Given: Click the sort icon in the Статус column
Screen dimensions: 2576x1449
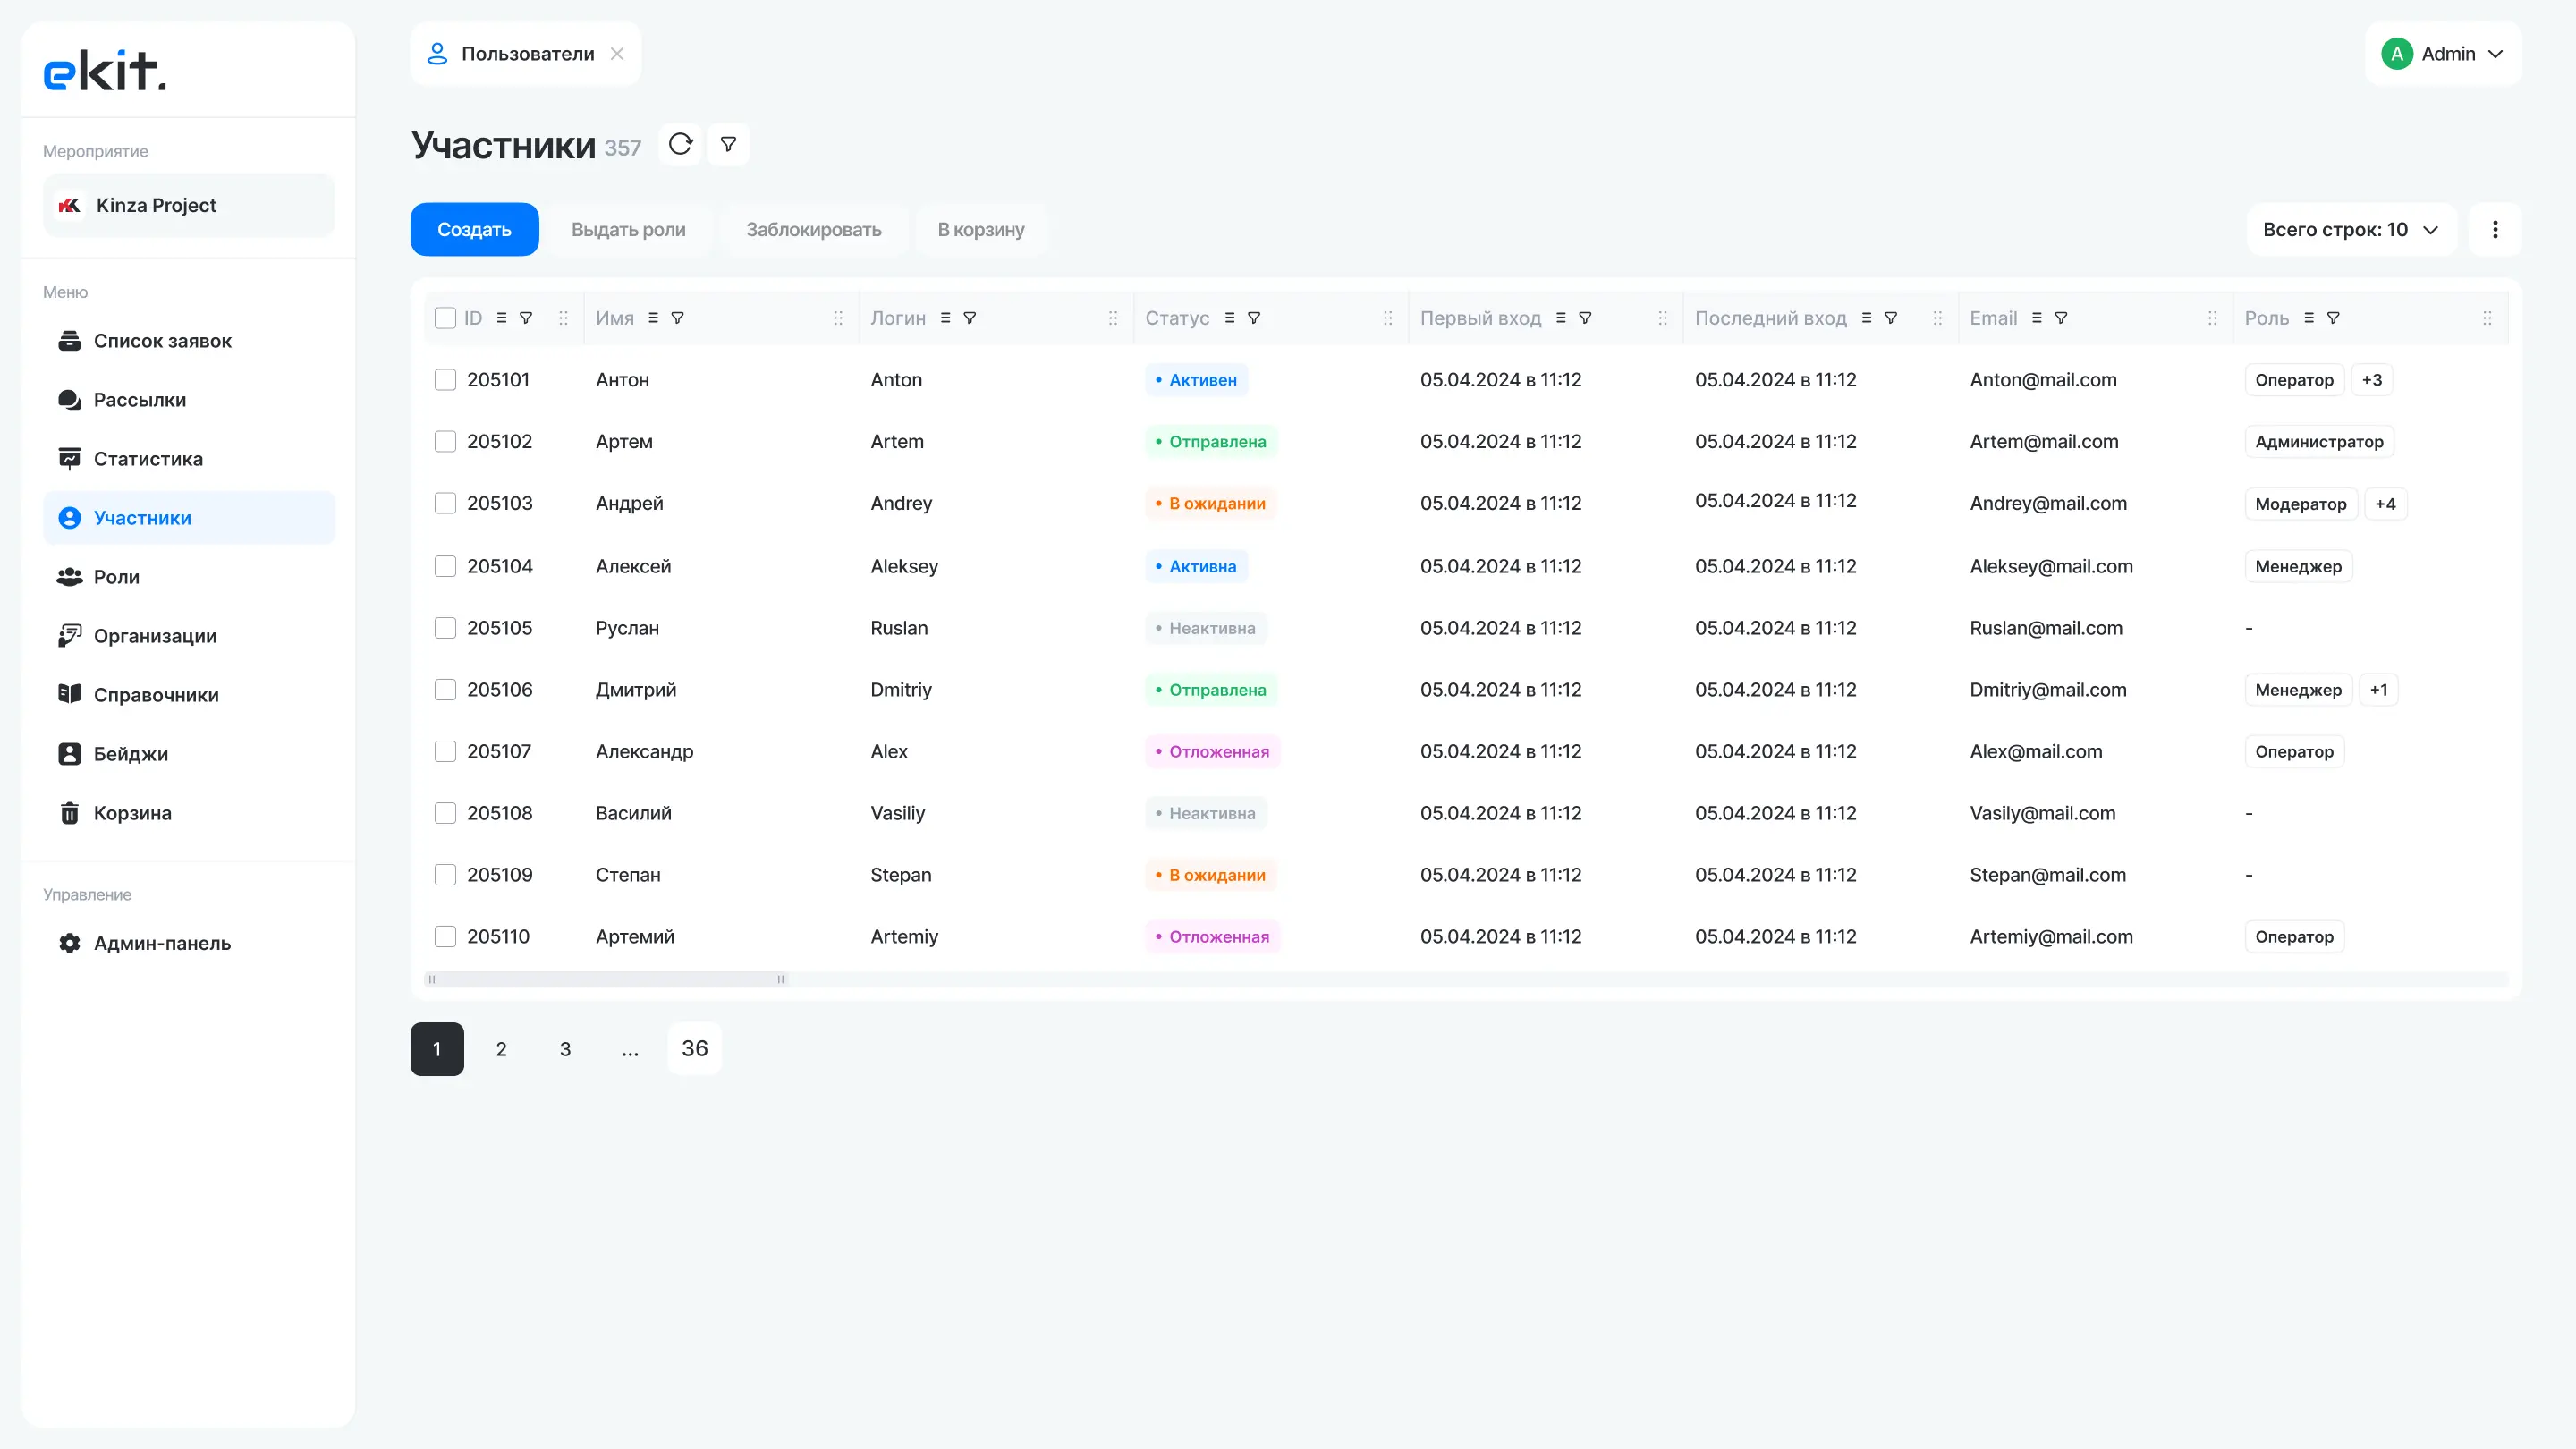Looking at the screenshot, I should click(1229, 318).
